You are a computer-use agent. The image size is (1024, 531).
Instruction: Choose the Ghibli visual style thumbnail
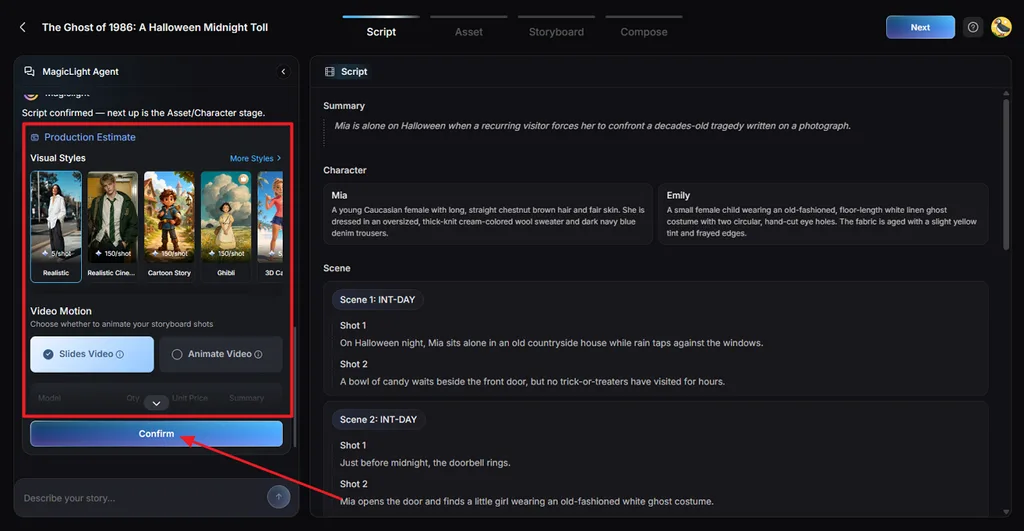point(226,225)
